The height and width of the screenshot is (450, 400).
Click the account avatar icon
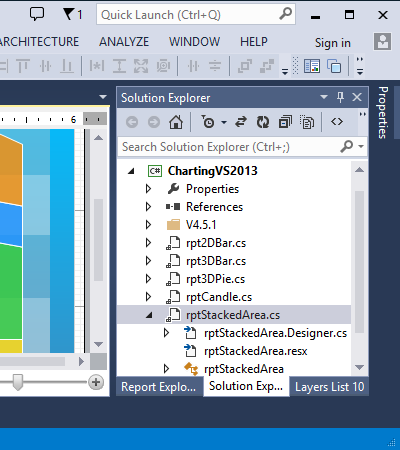coord(382,42)
